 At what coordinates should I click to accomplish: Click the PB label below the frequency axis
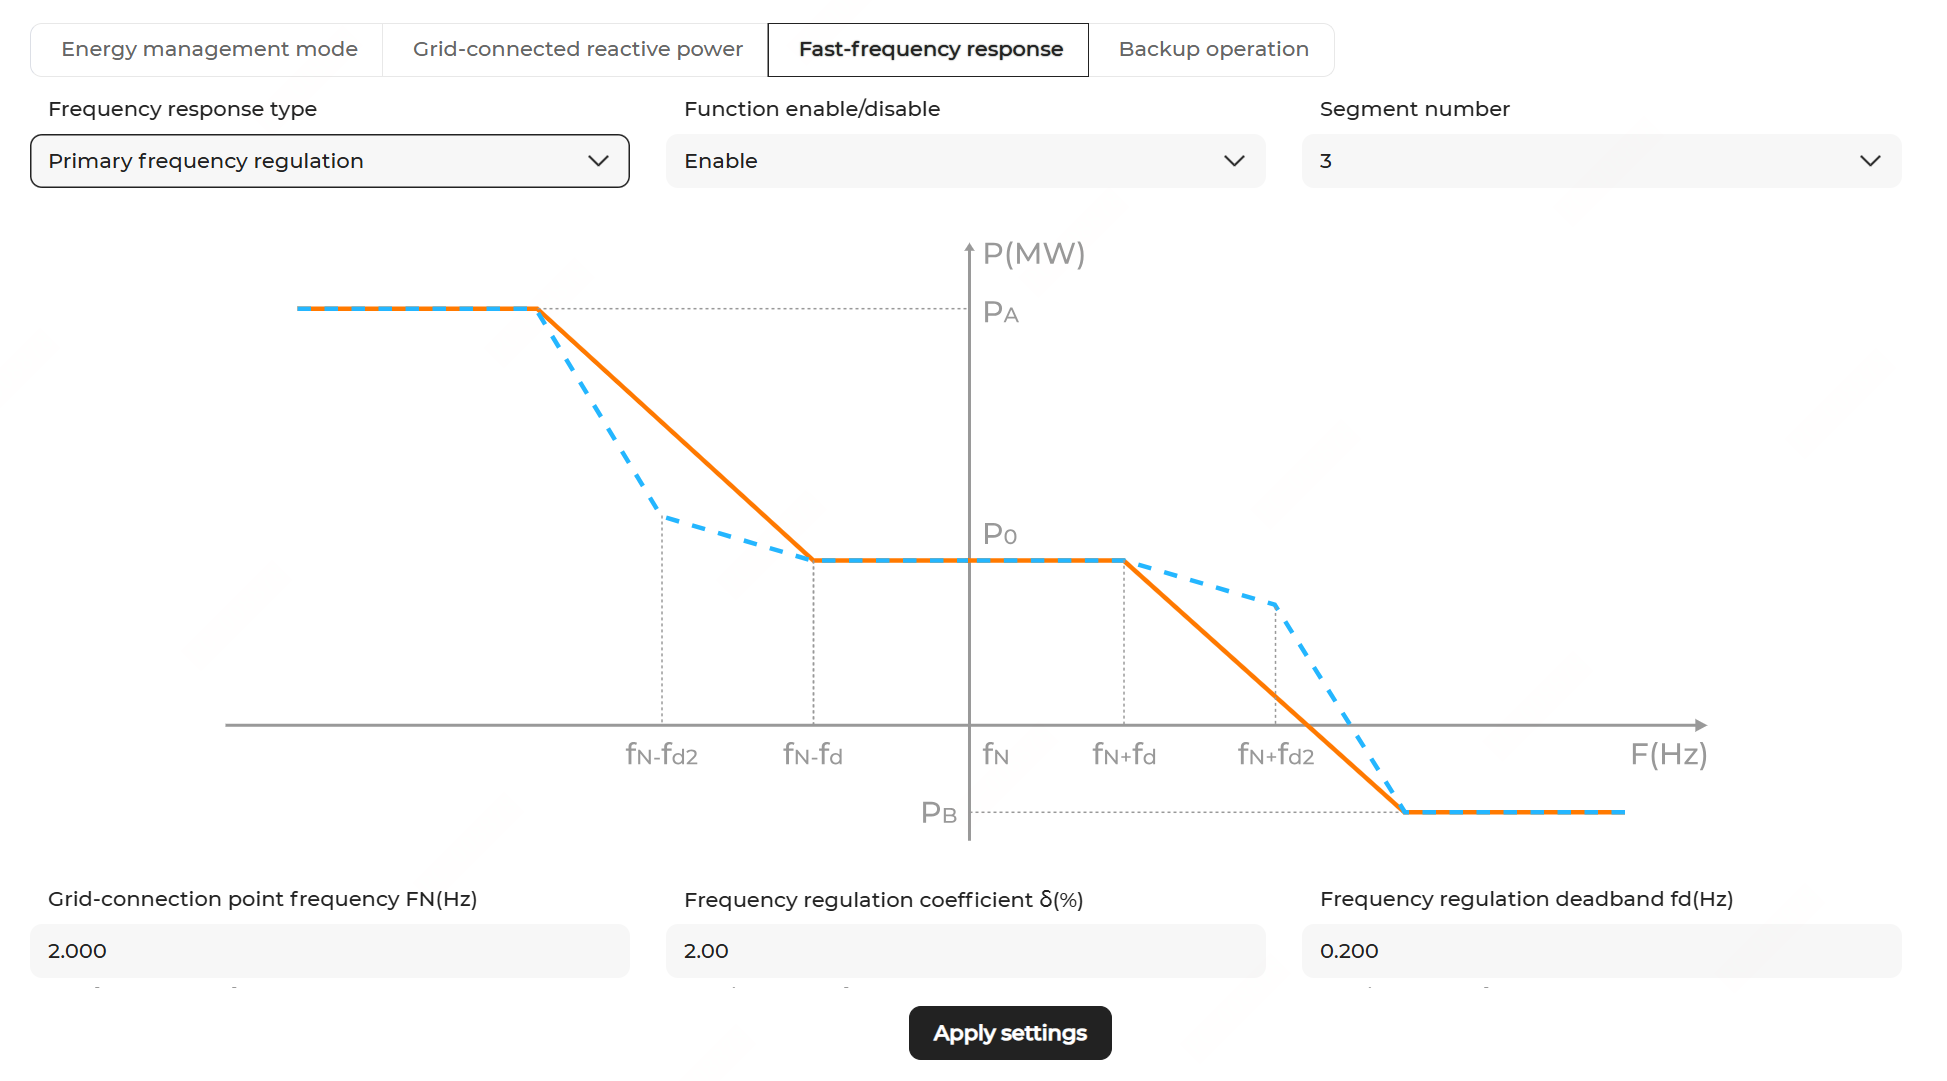point(939,813)
